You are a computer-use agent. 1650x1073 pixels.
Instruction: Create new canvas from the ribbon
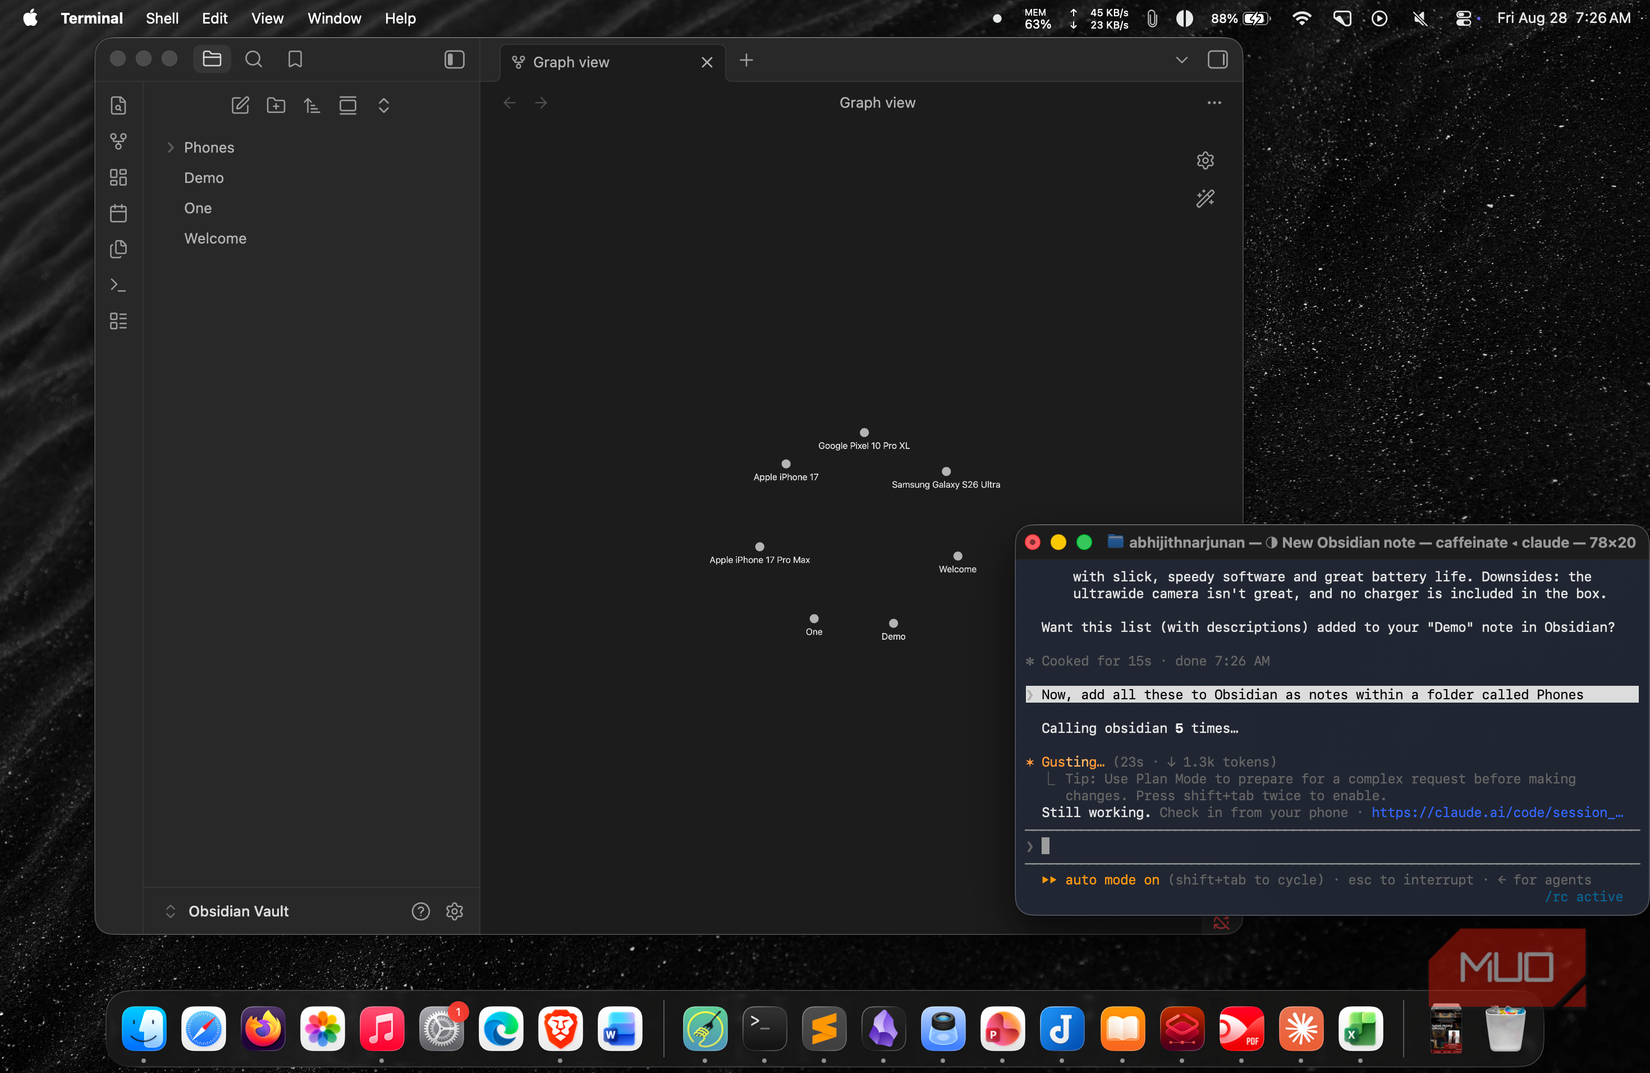click(x=118, y=178)
